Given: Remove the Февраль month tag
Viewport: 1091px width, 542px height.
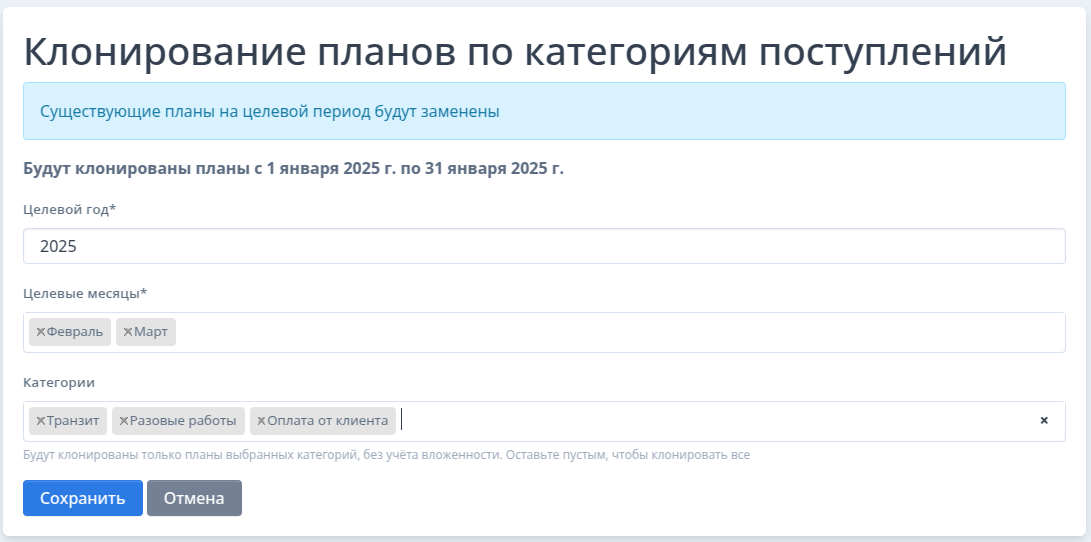Looking at the screenshot, I should point(40,332).
